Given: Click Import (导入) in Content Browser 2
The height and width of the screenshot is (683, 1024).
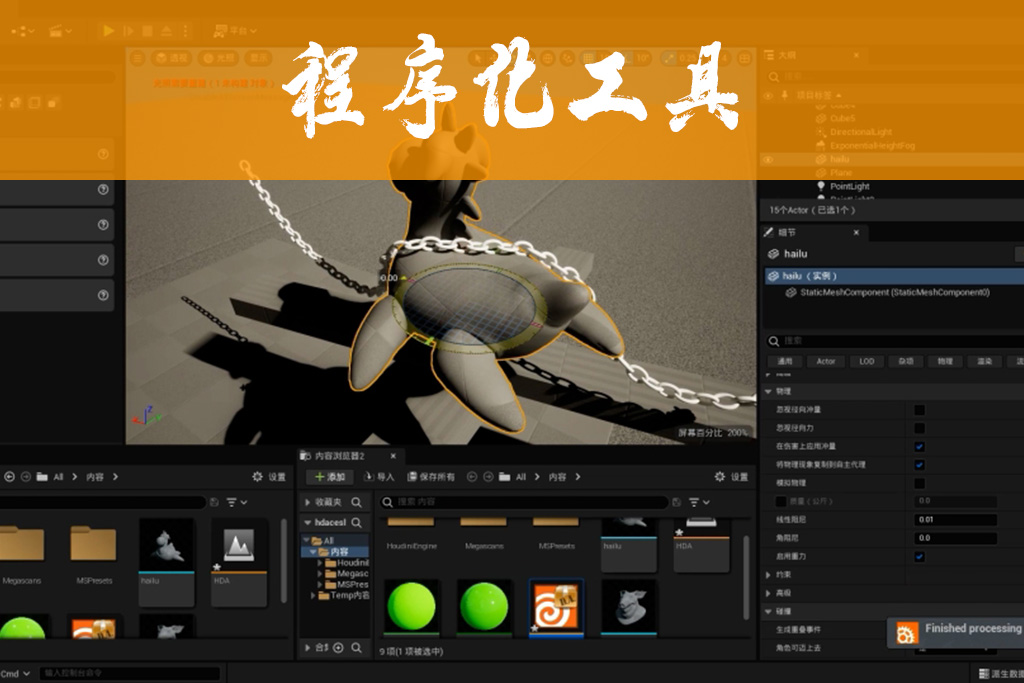Looking at the screenshot, I should 379,477.
